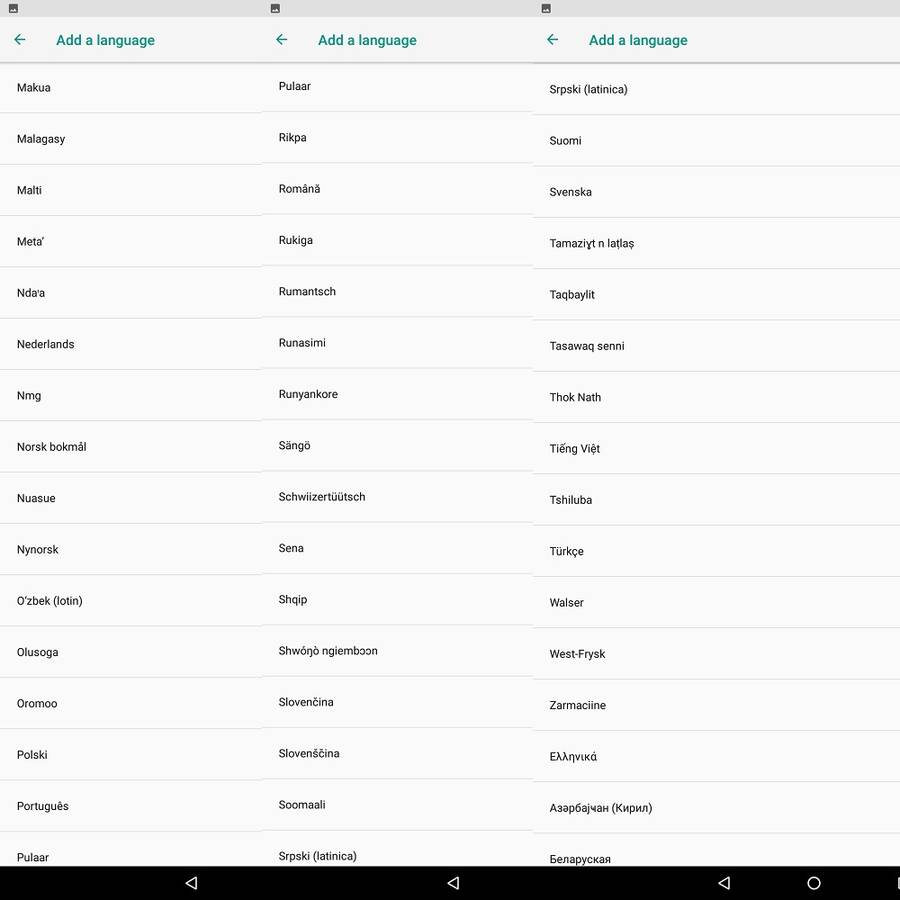The height and width of the screenshot is (900, 900).
Task: Select Malagasy from the language list
Action: click(41, 139)
